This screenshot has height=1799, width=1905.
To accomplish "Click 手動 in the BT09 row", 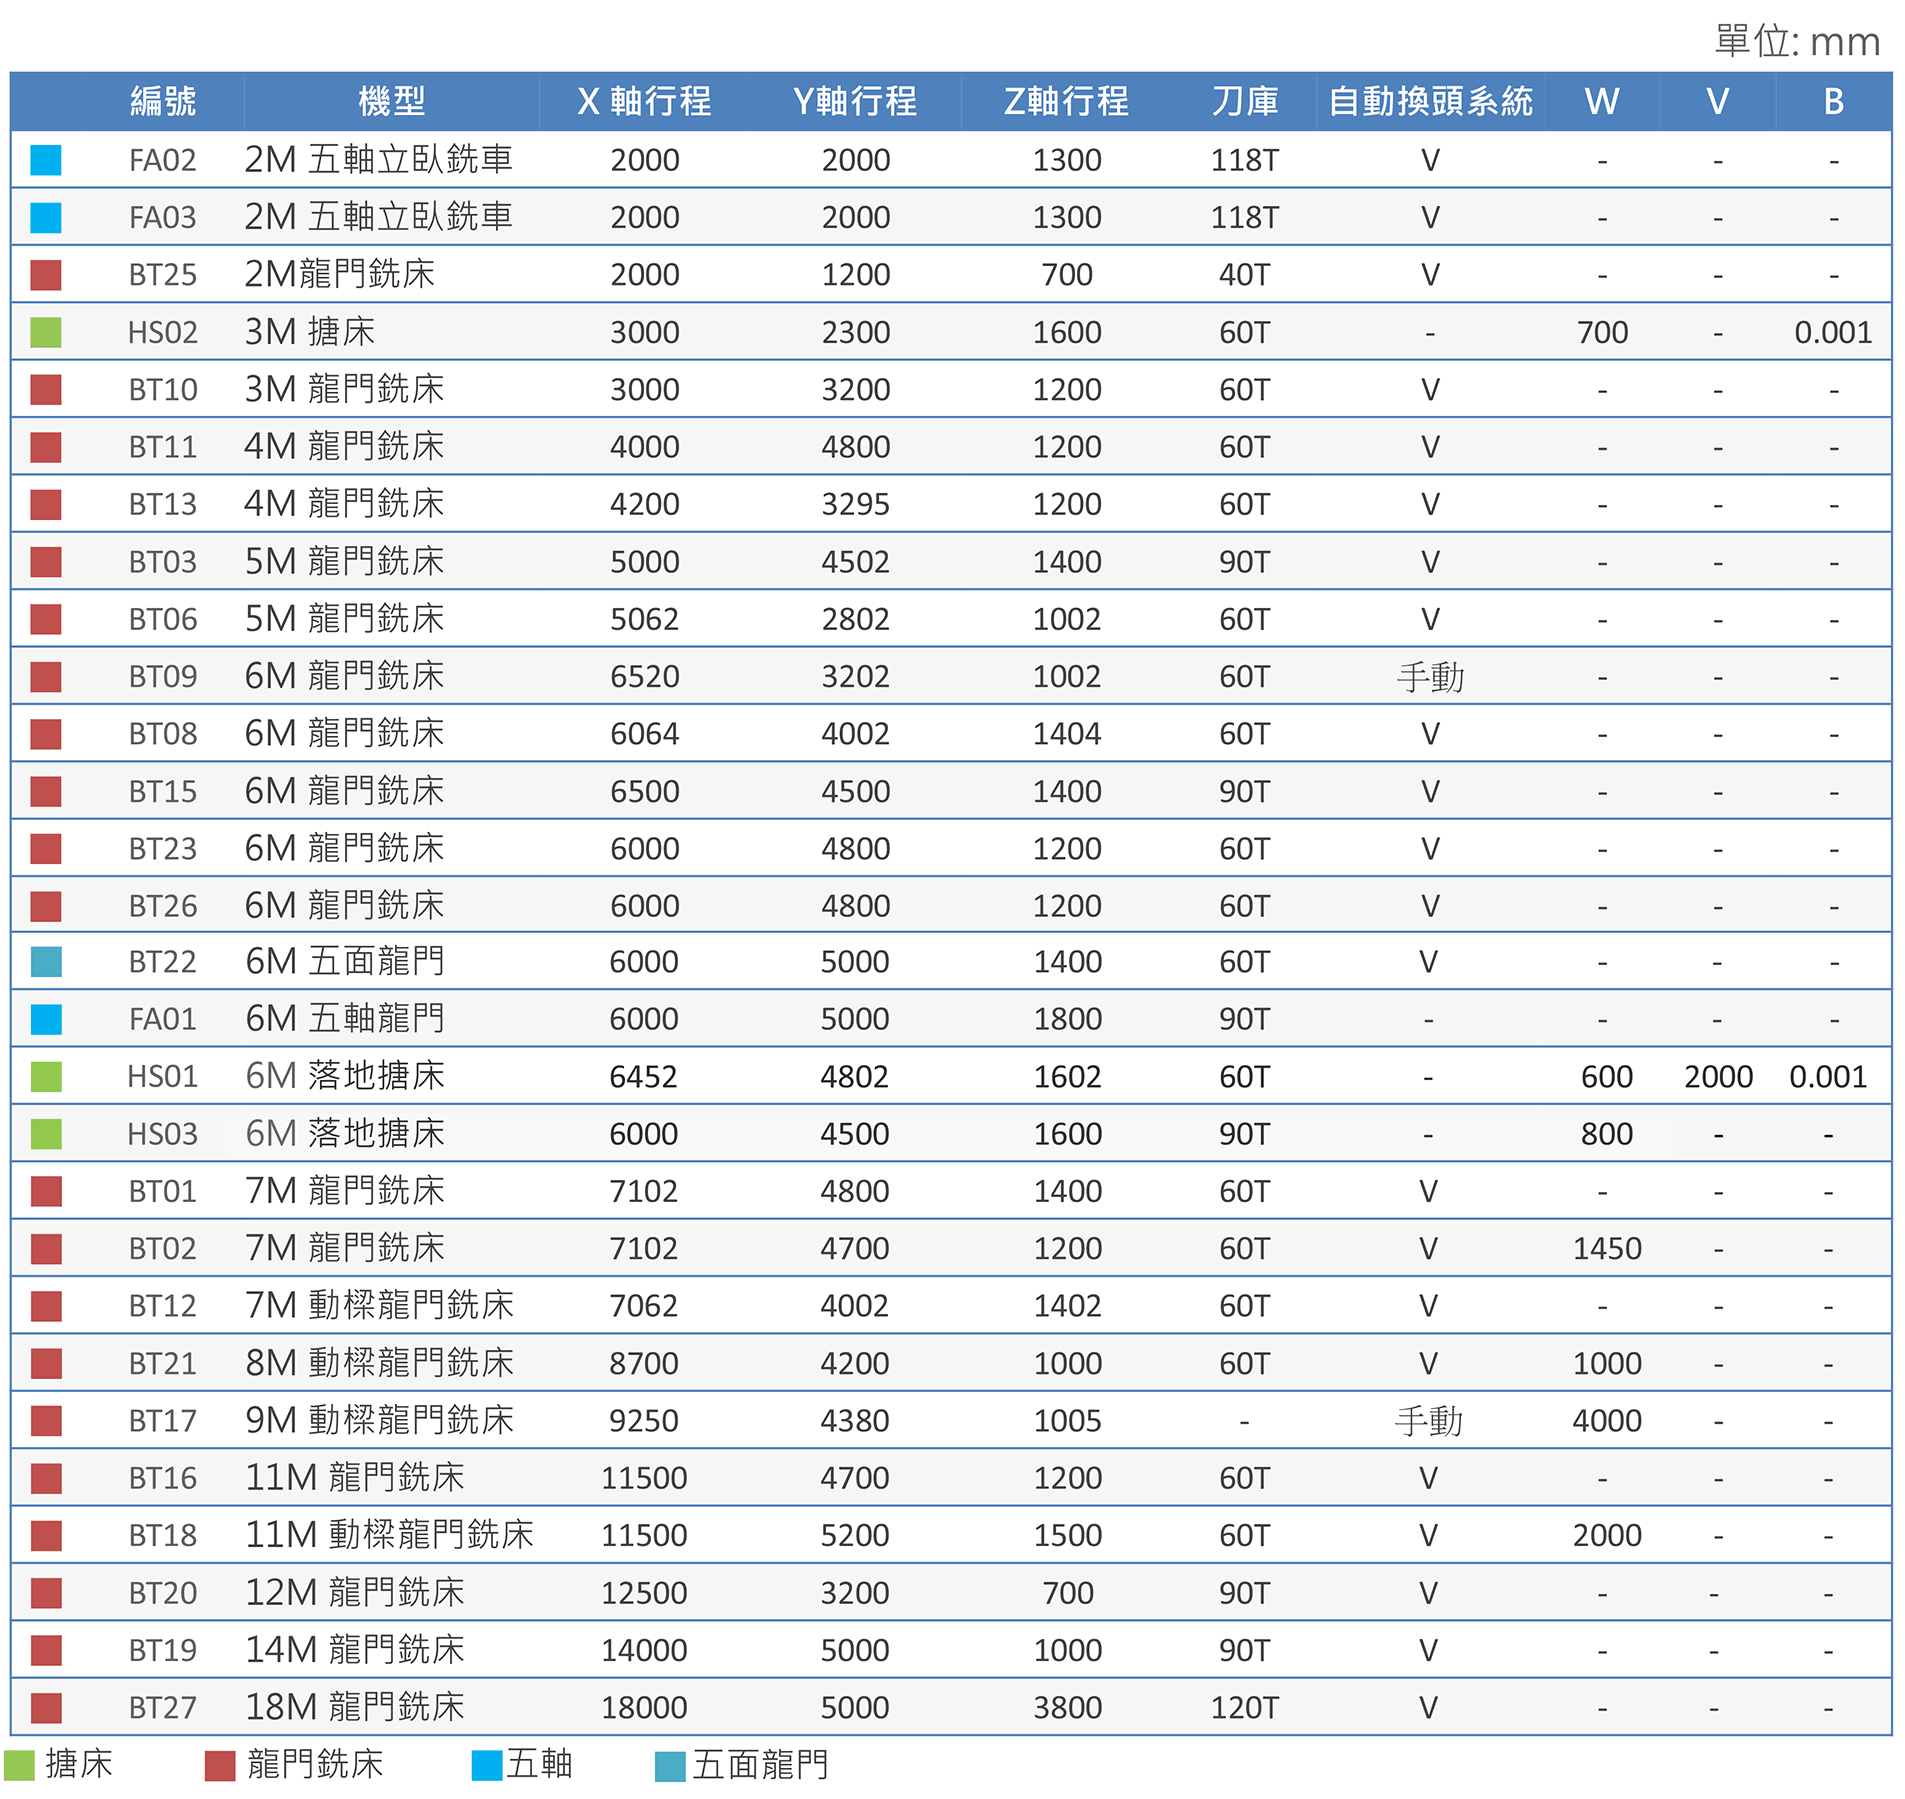I will (x=1430, y=677).
